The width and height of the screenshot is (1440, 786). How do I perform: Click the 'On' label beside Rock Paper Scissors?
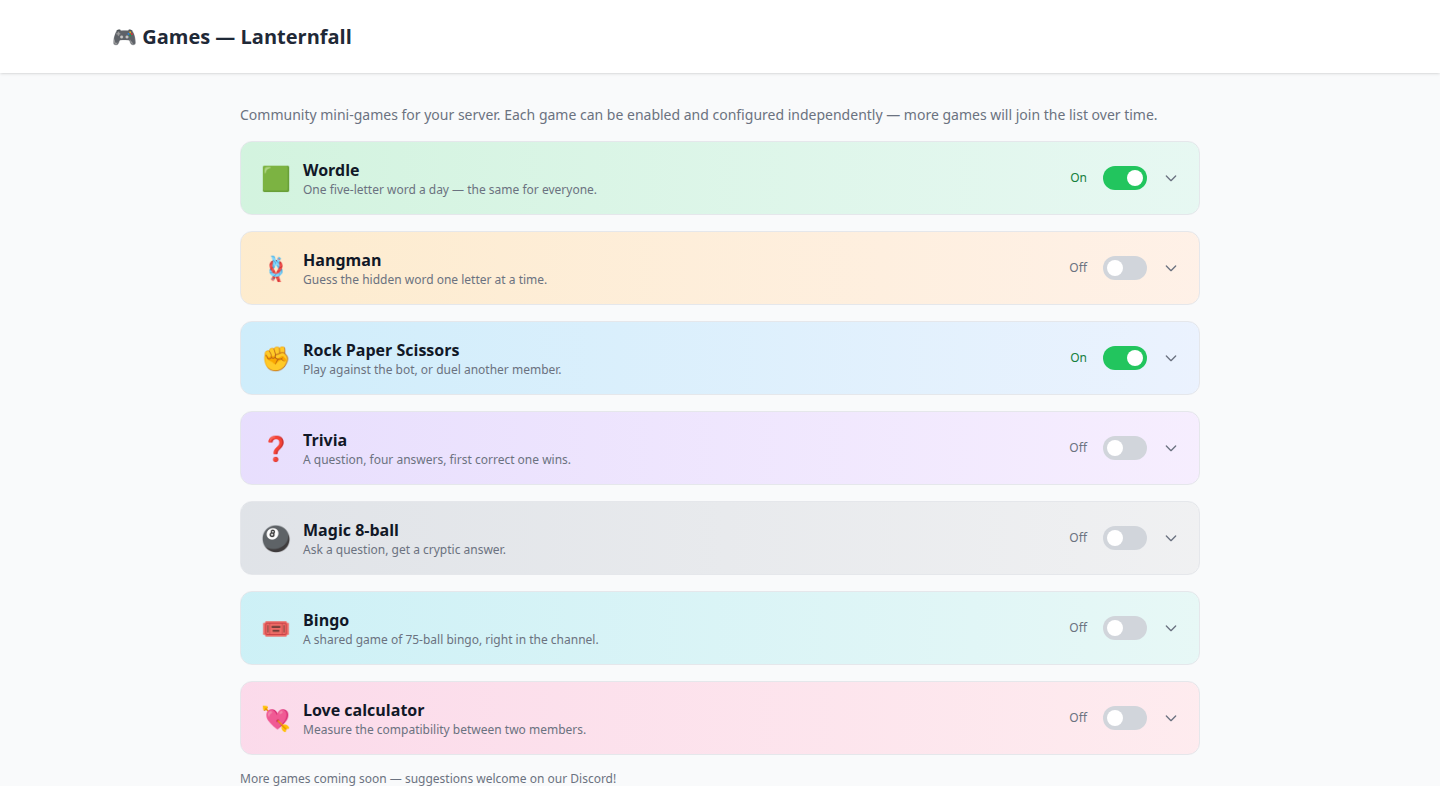1078,358
